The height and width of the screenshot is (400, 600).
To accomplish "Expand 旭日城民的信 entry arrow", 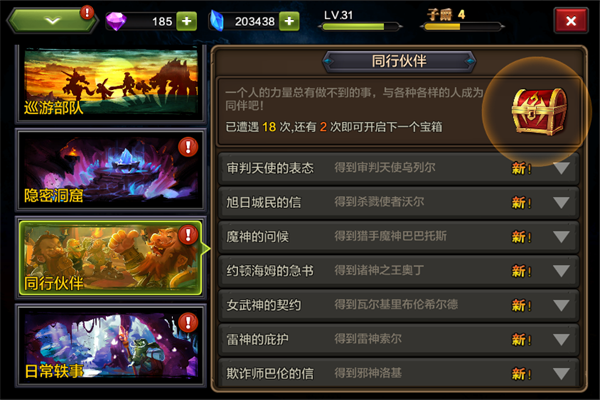I will (561, 202).
